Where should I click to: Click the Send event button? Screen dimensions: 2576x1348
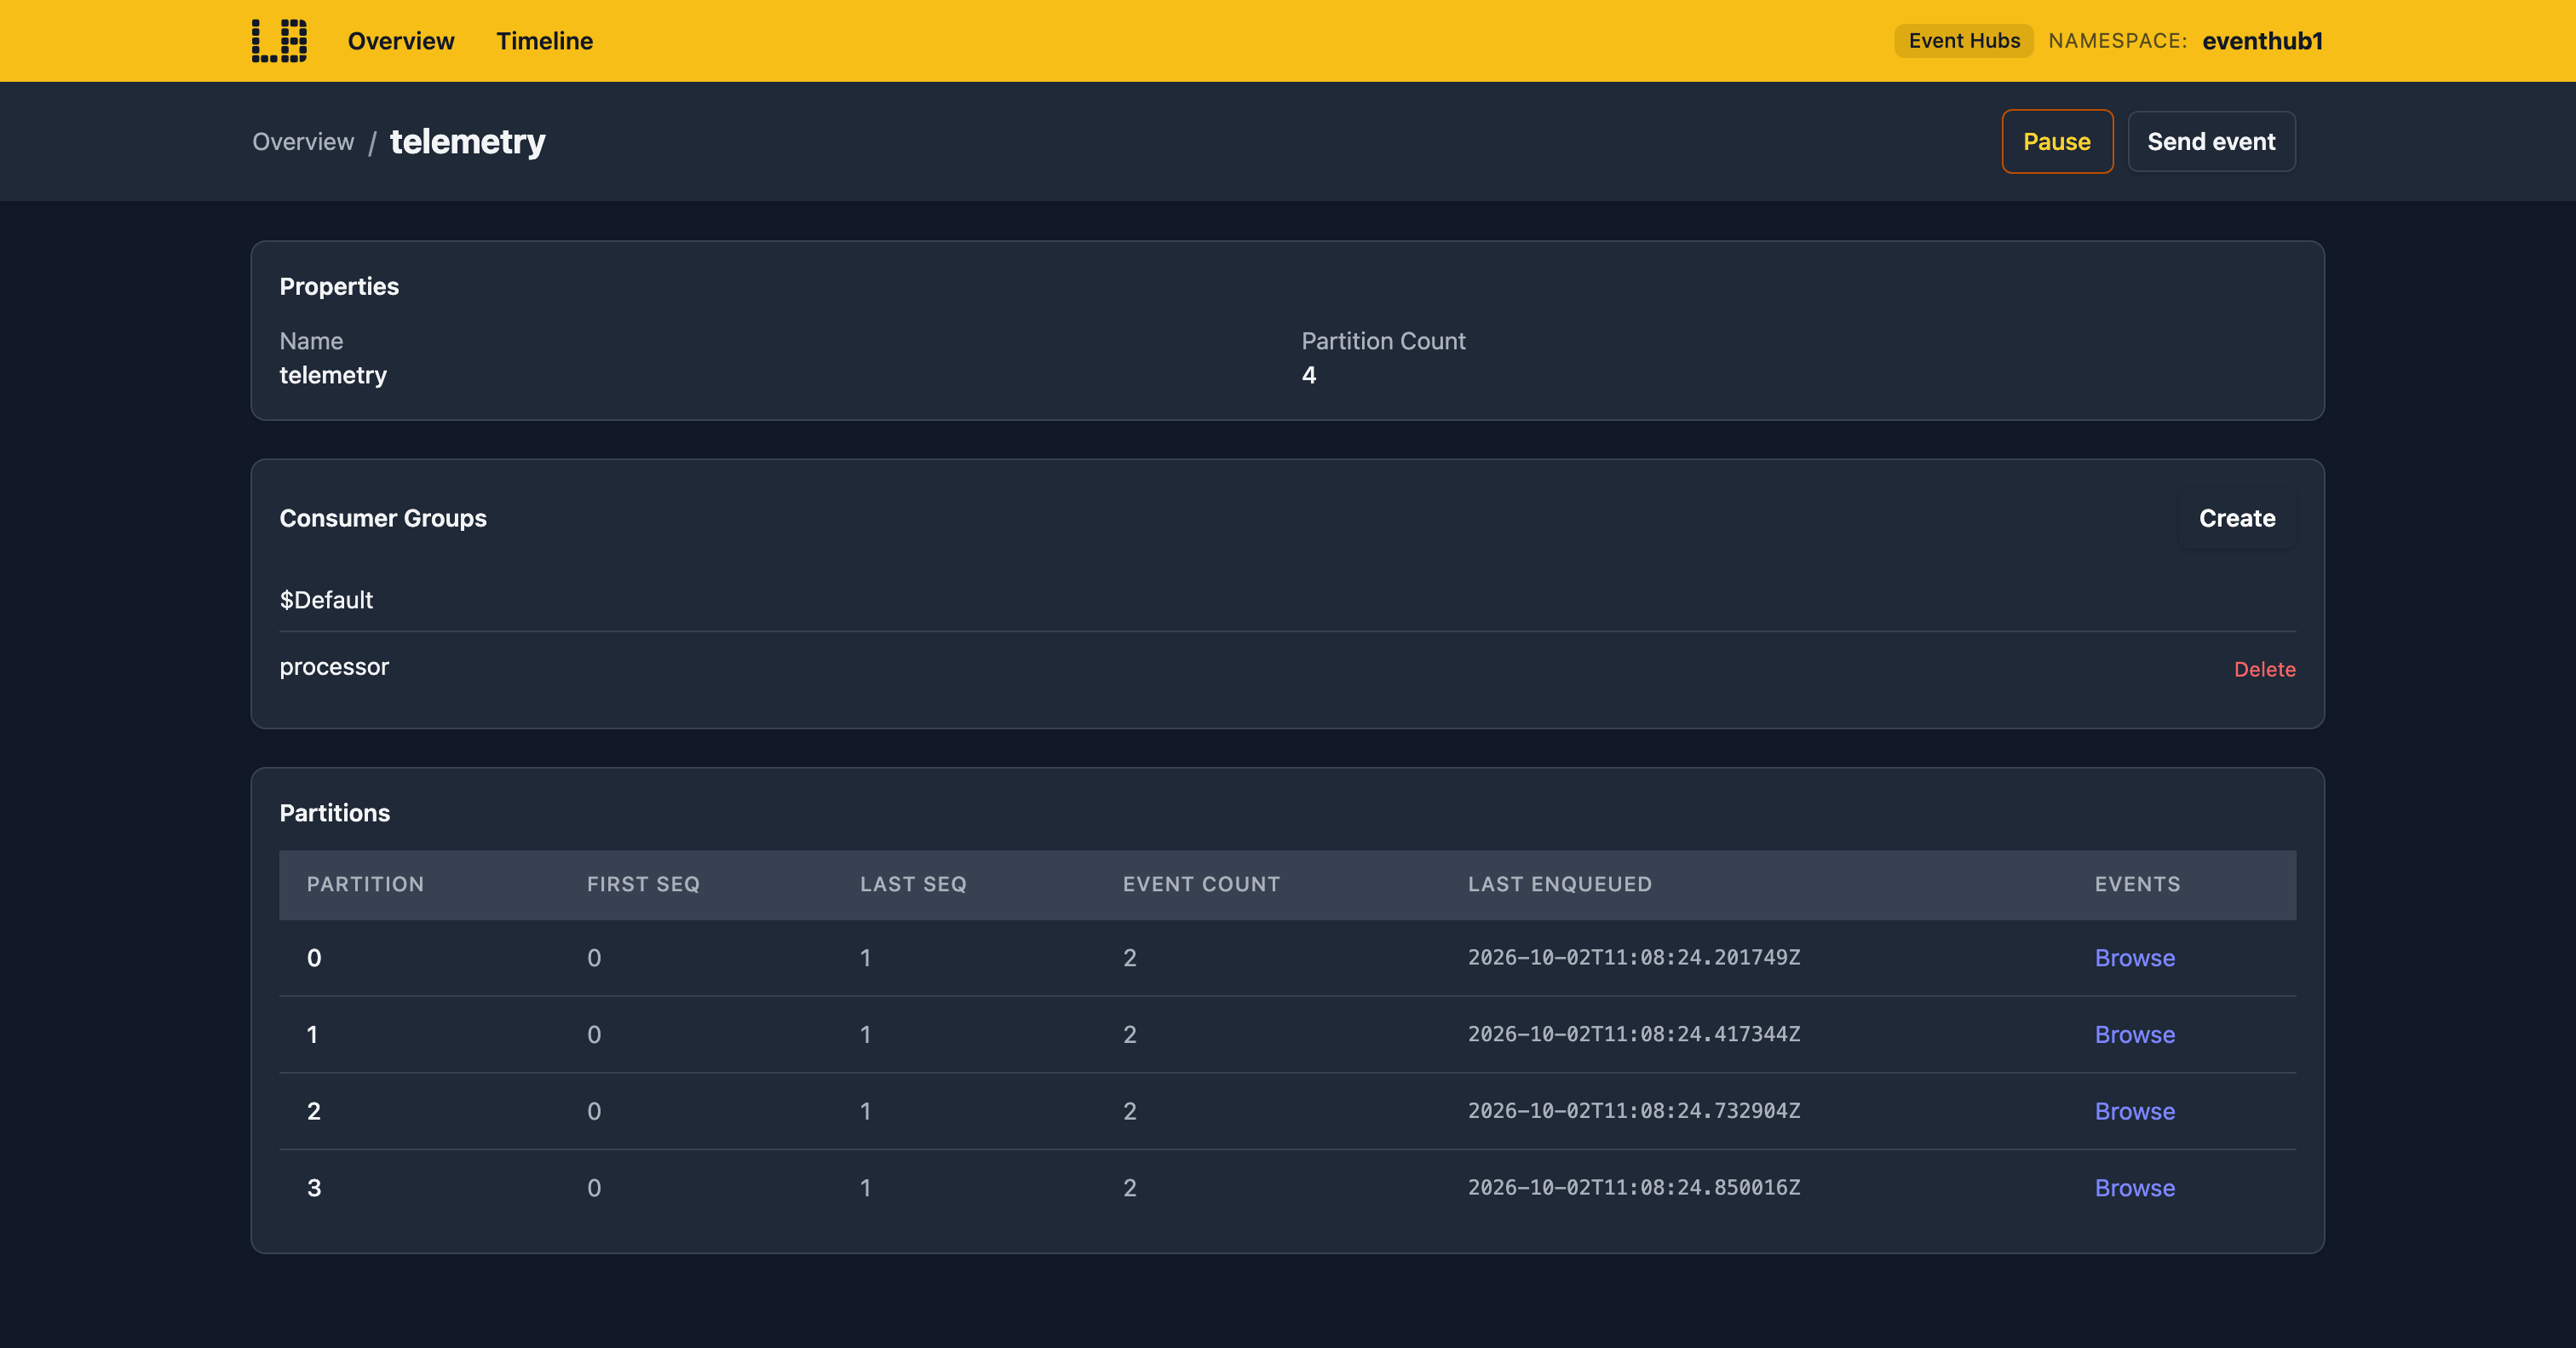tap(2211, 141)
